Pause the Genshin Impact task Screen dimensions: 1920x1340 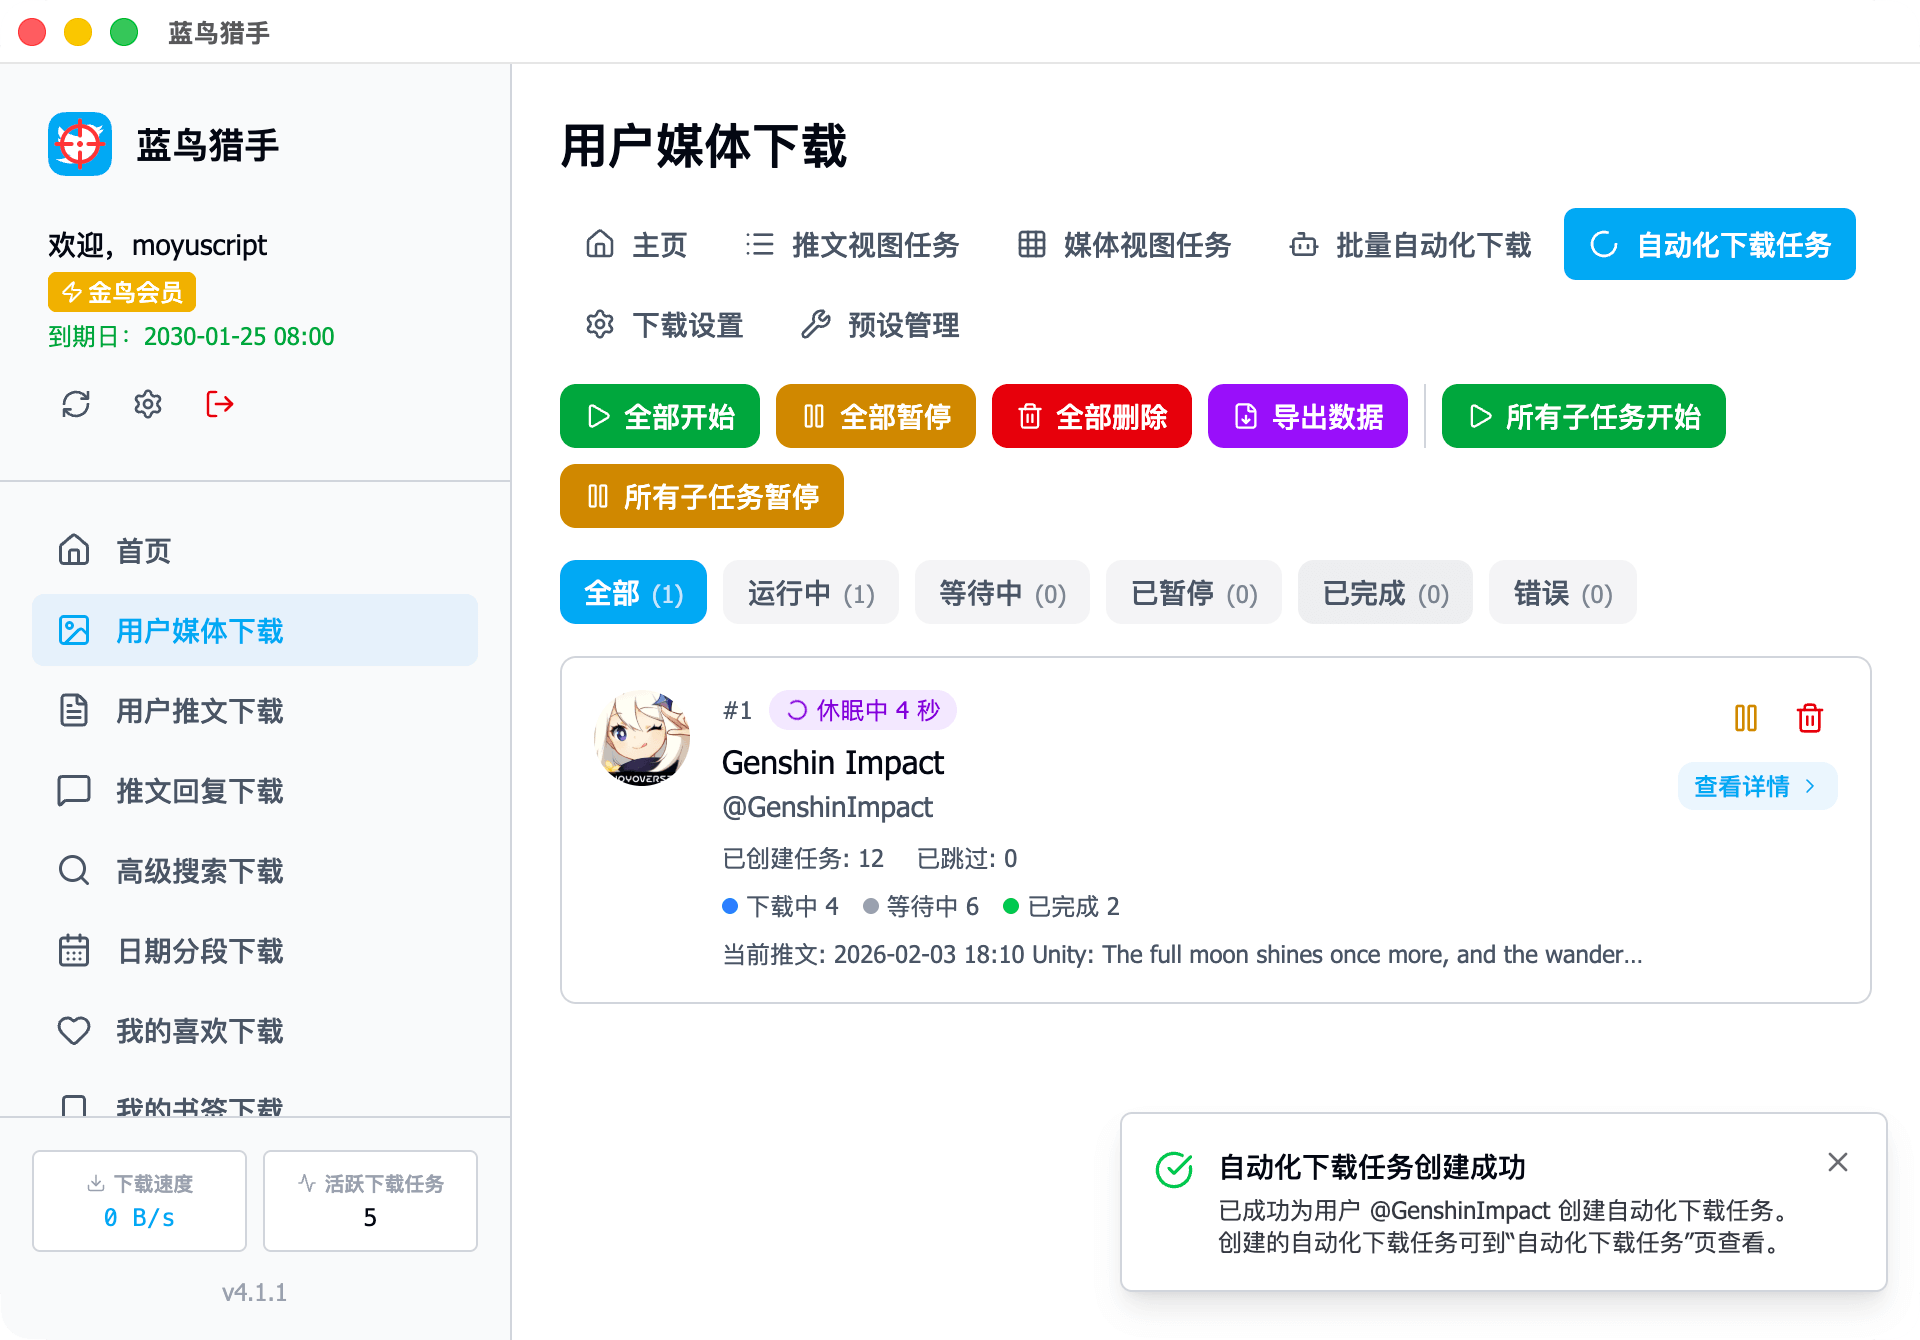click(x=1746, y=718)
